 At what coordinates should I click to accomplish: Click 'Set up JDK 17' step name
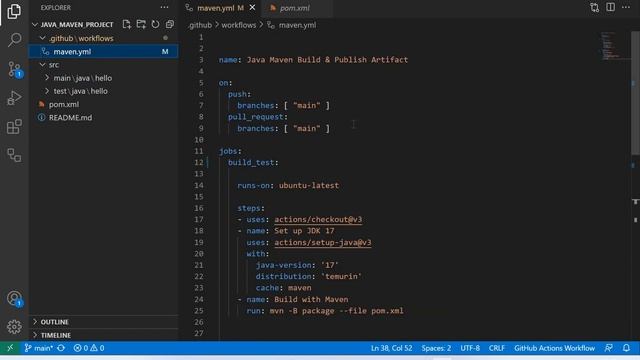304,231
